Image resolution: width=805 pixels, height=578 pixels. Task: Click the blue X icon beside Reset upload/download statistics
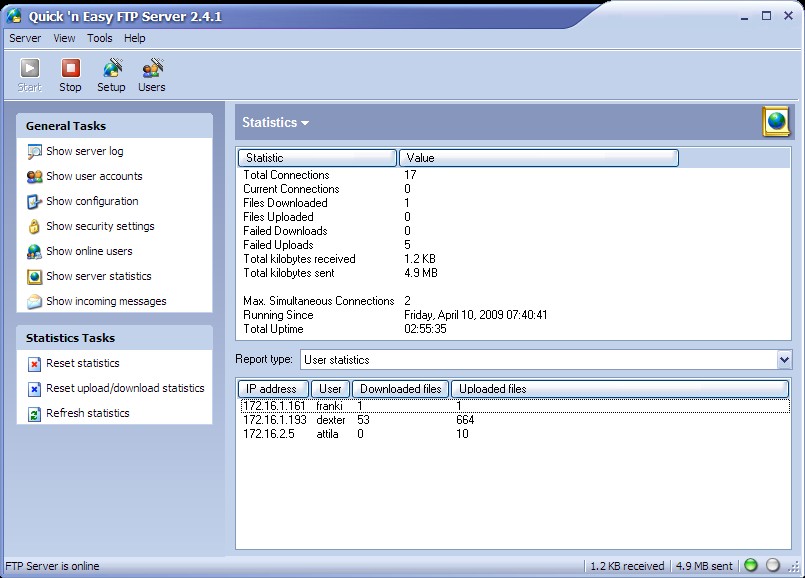(34, 389)
